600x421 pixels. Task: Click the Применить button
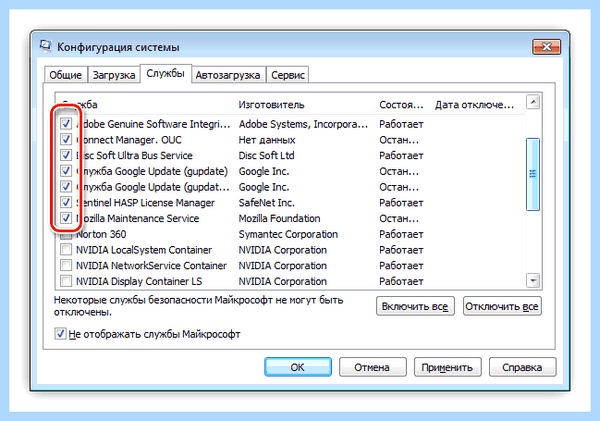tap(447, 367)
